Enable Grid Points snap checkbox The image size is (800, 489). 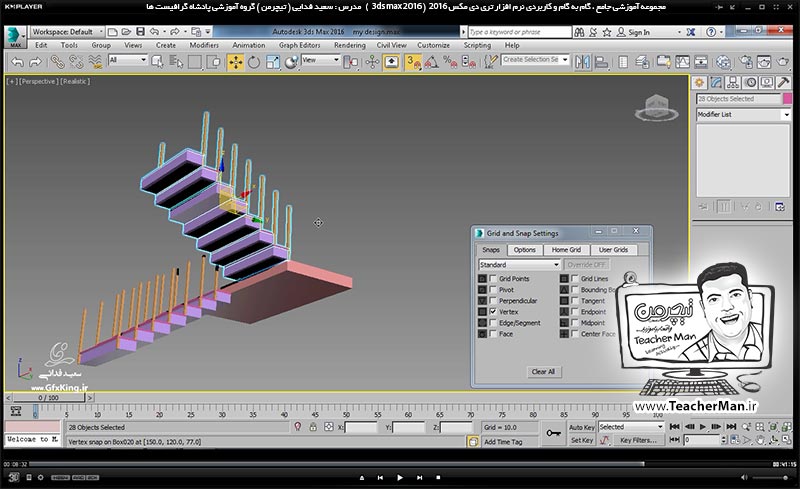tap(493, 278)
